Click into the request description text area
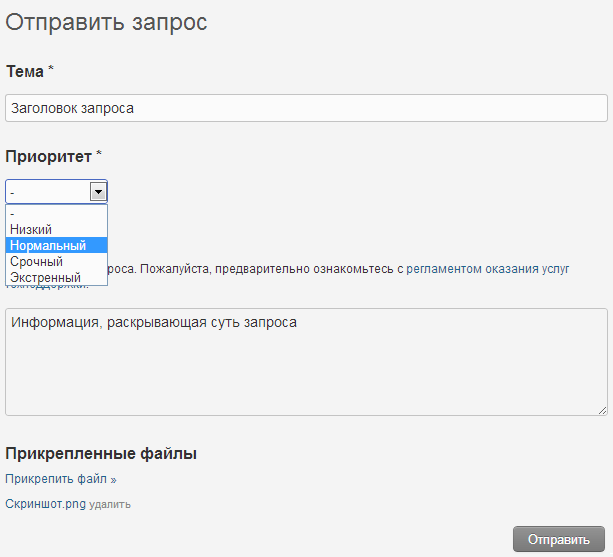613x557 pixels. [306, 362]
